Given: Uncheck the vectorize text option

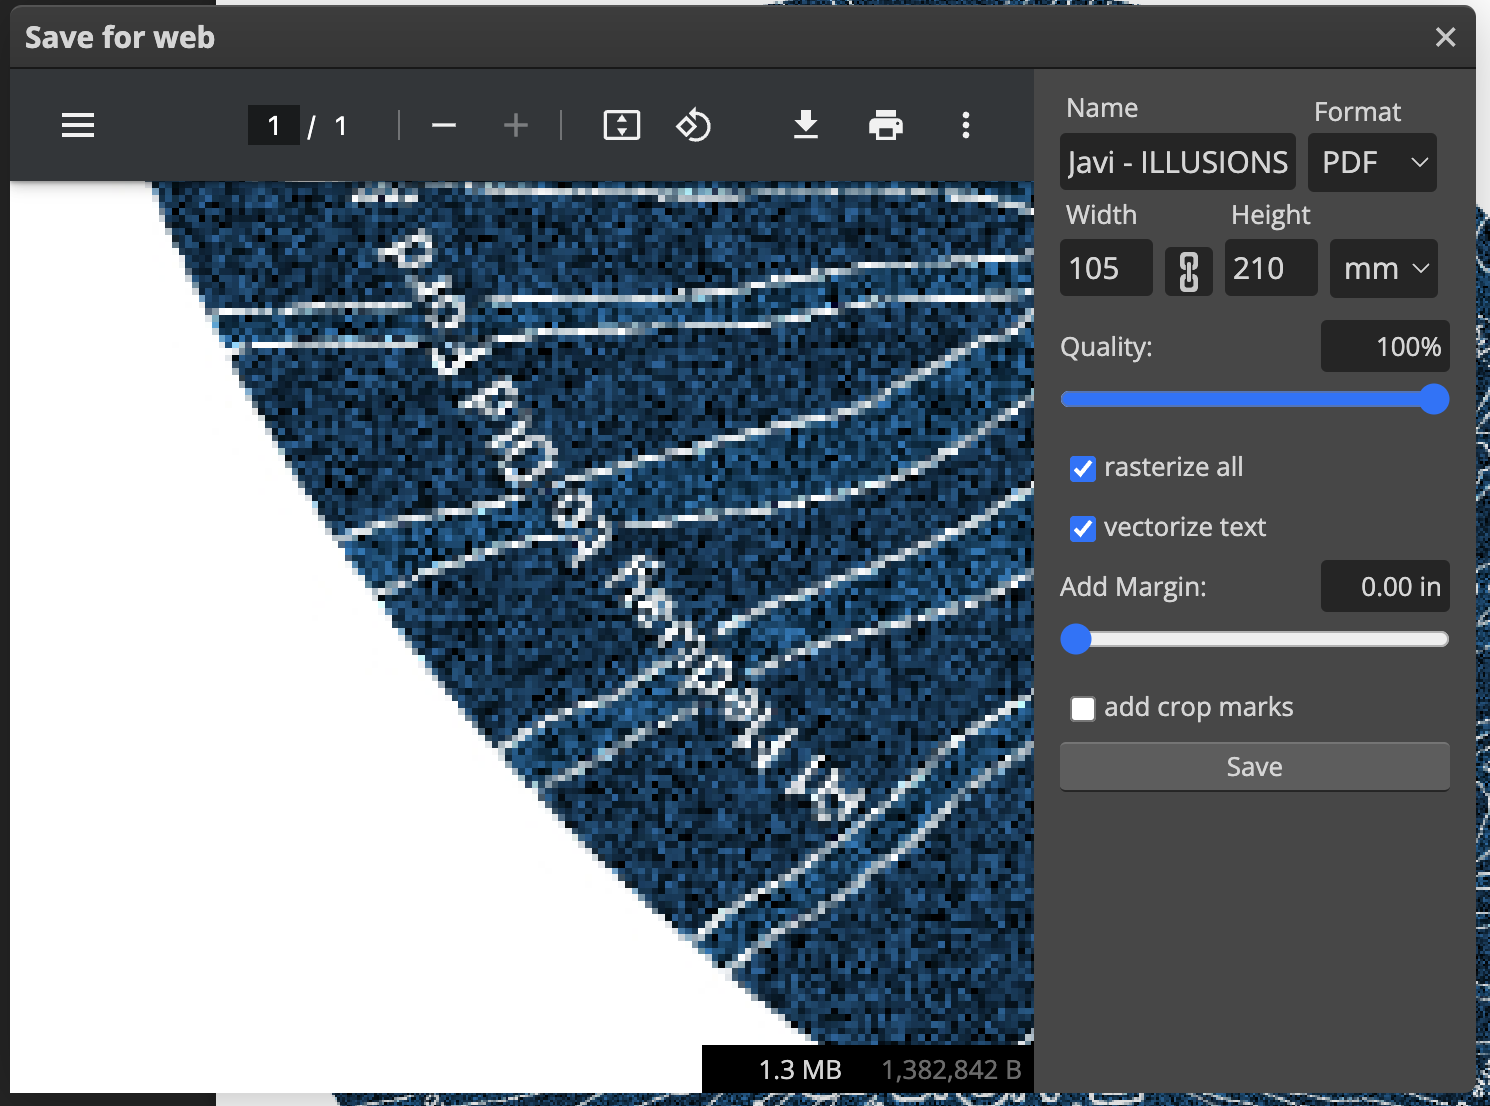Looking at the screenshot, I should click(x=1082, y=528).
